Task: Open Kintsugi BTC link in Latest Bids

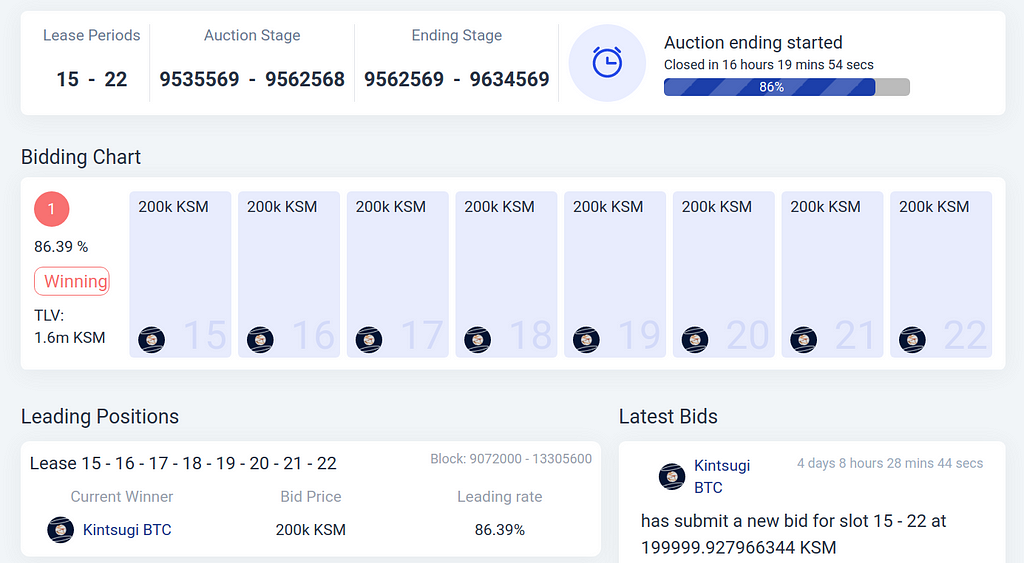Action: (x=721, y=476)
